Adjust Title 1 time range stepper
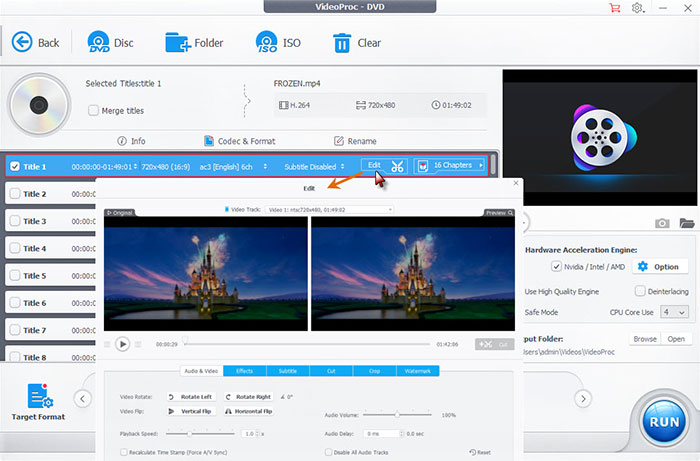Image resolution: width=700 pixels, height=461 pixels. (135, 166)
